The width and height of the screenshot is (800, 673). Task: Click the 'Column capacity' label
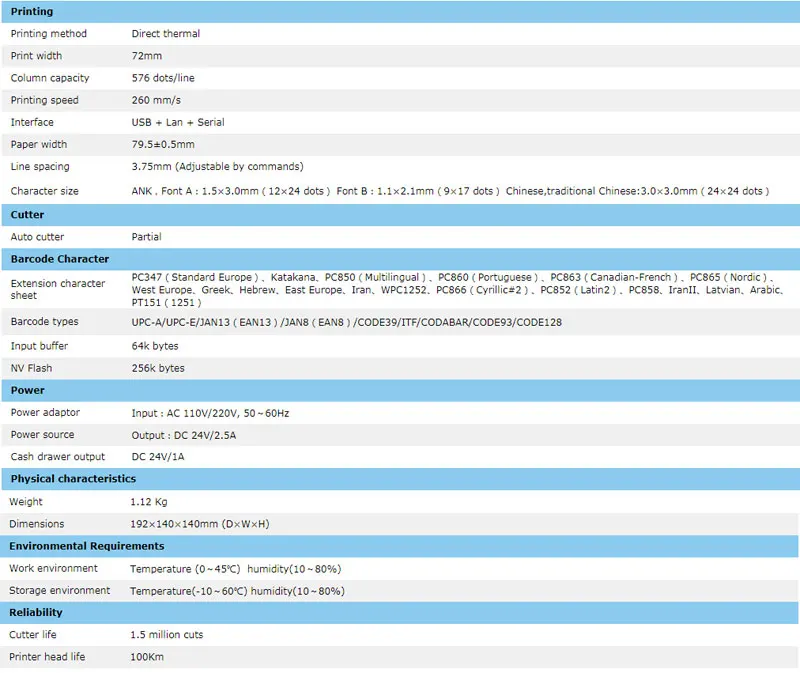click(x=49, y=78)
